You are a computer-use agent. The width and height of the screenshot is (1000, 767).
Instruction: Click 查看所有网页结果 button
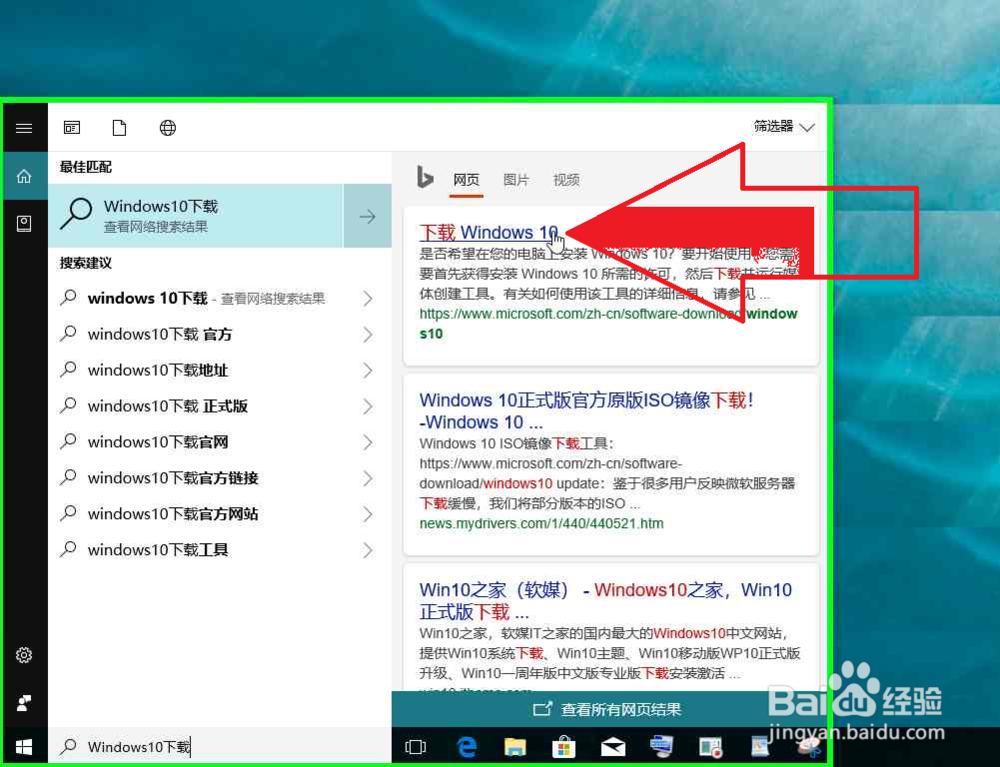pos(609,709)
